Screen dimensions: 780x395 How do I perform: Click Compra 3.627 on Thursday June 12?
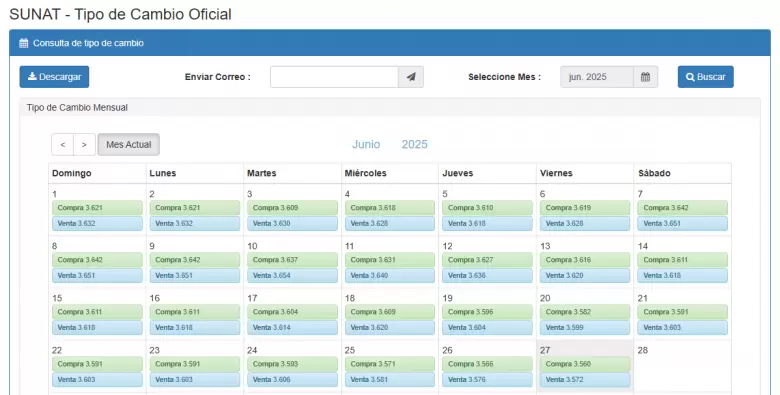coord(488,260)
